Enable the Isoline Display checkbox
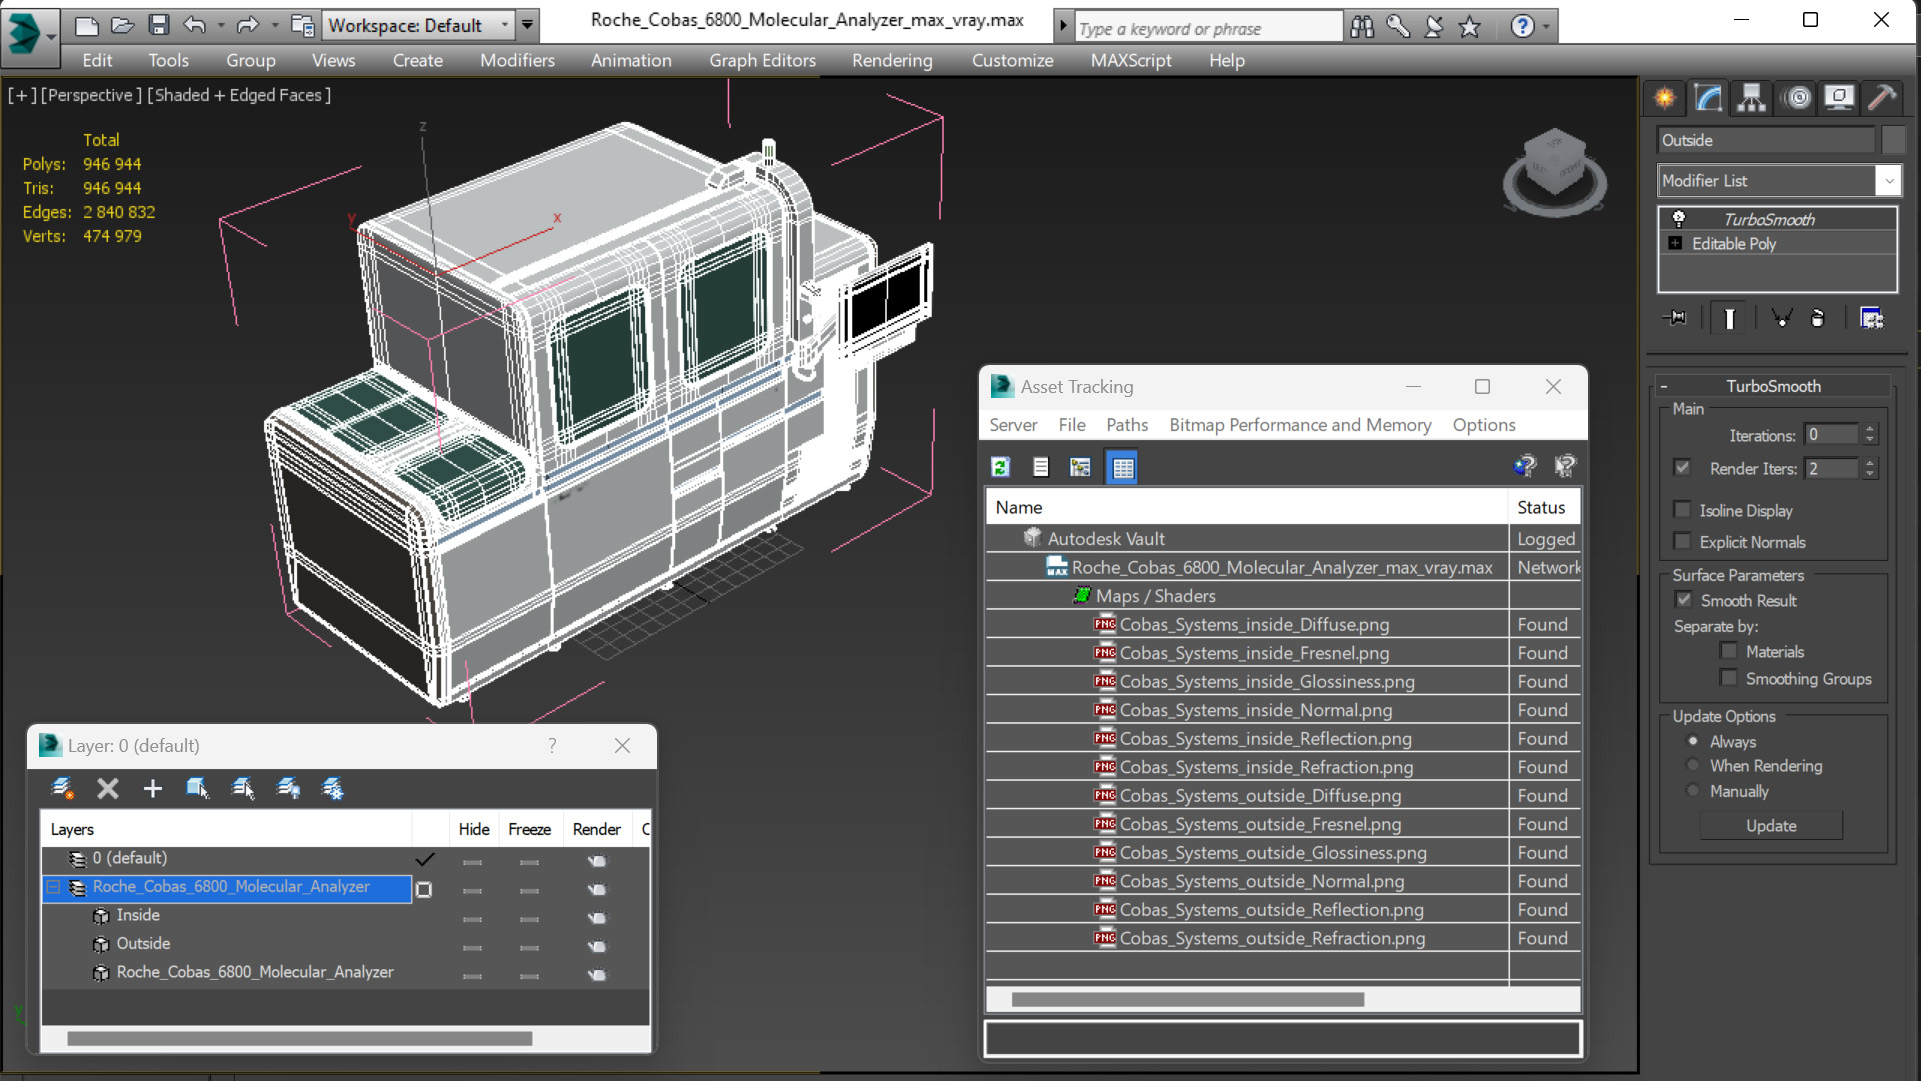This screenshot has width=1921, height=1081. click(1682, 509)
